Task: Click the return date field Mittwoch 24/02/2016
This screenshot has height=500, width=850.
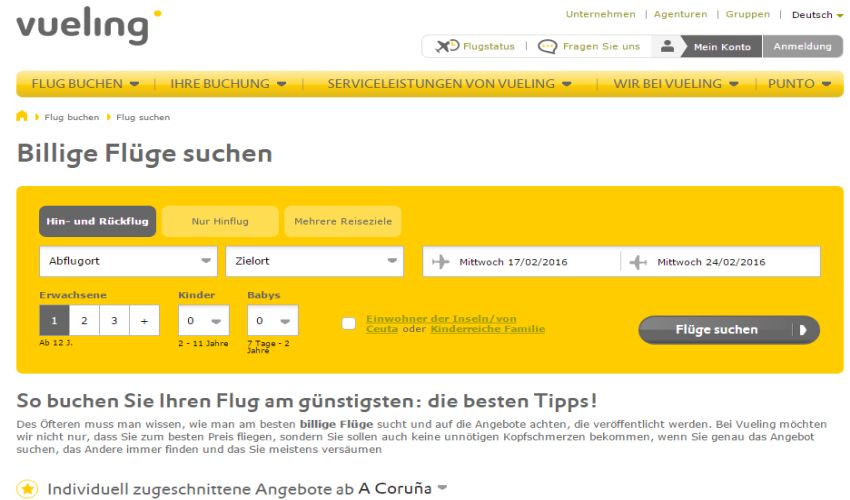Action: tap(721, 262)
